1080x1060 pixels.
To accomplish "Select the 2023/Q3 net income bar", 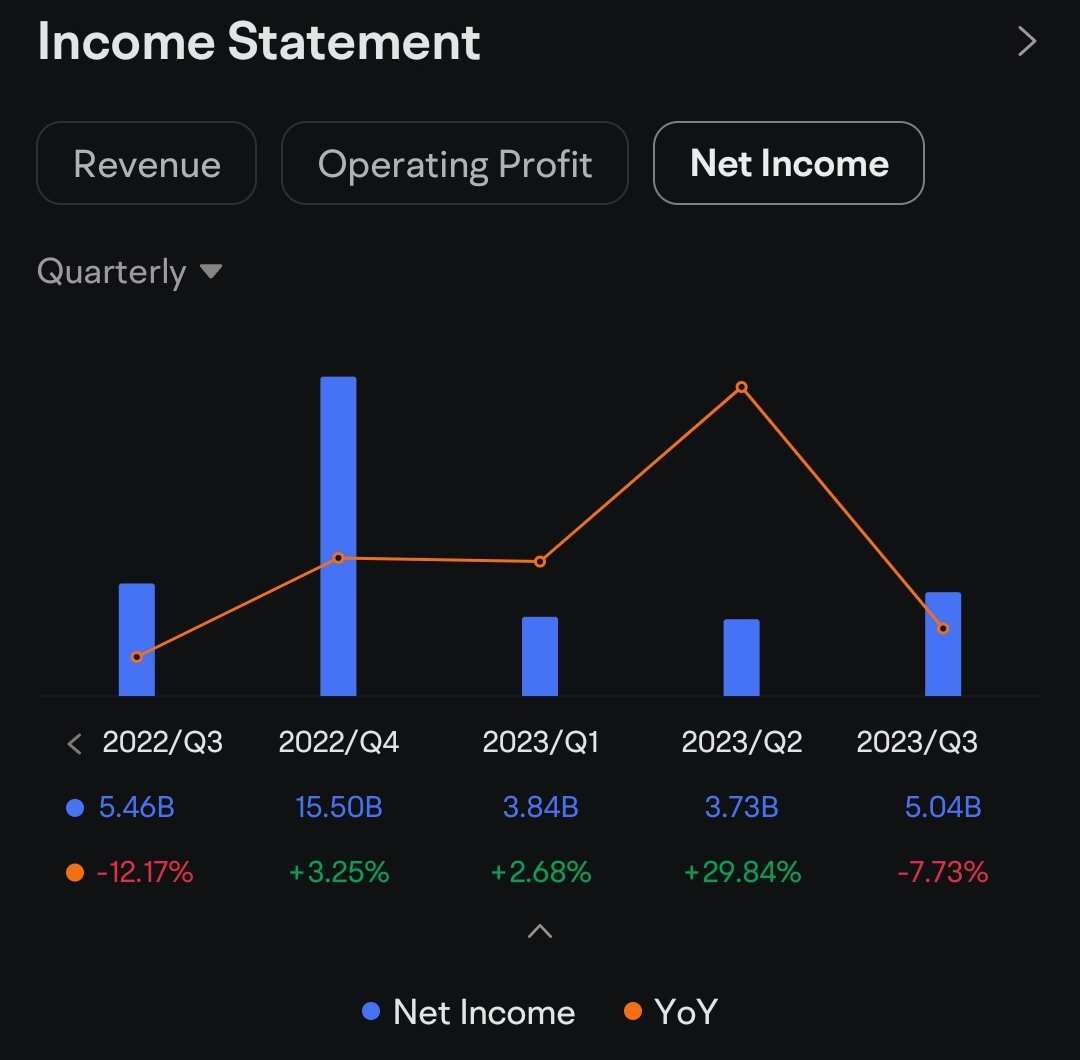I will pos(943,642).
